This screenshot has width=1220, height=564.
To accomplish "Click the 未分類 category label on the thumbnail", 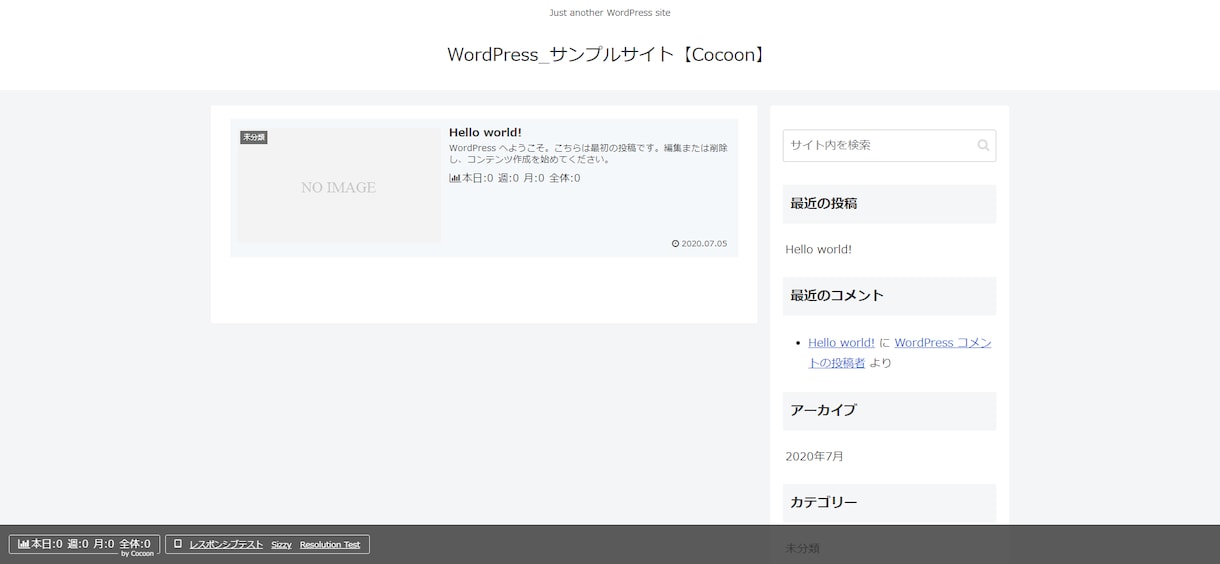I will (253, 137).
